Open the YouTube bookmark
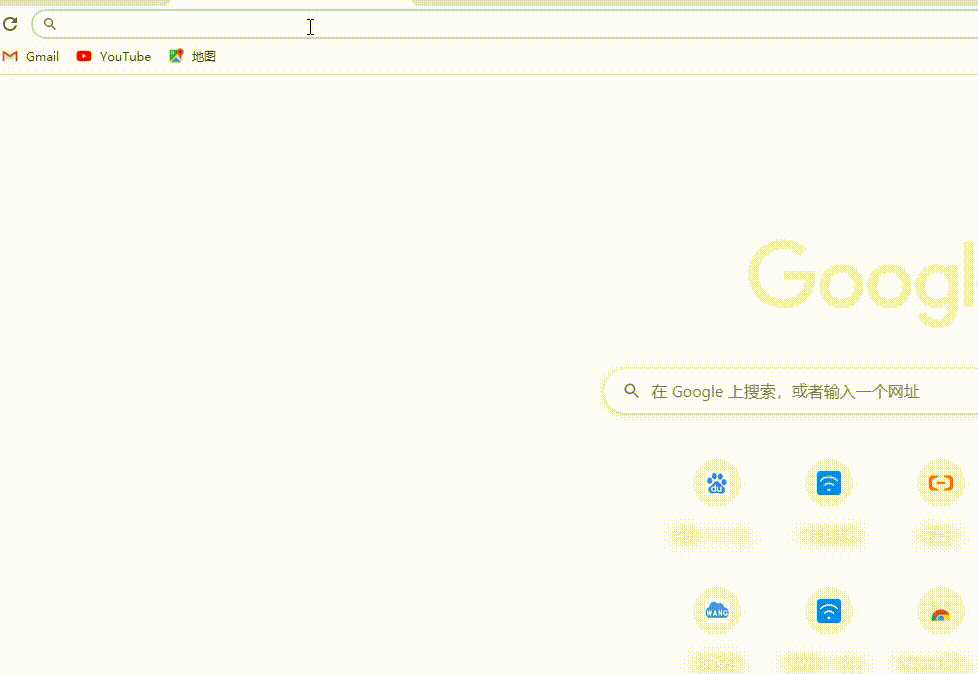The image size is (978, 674). [x=114, y=57]
